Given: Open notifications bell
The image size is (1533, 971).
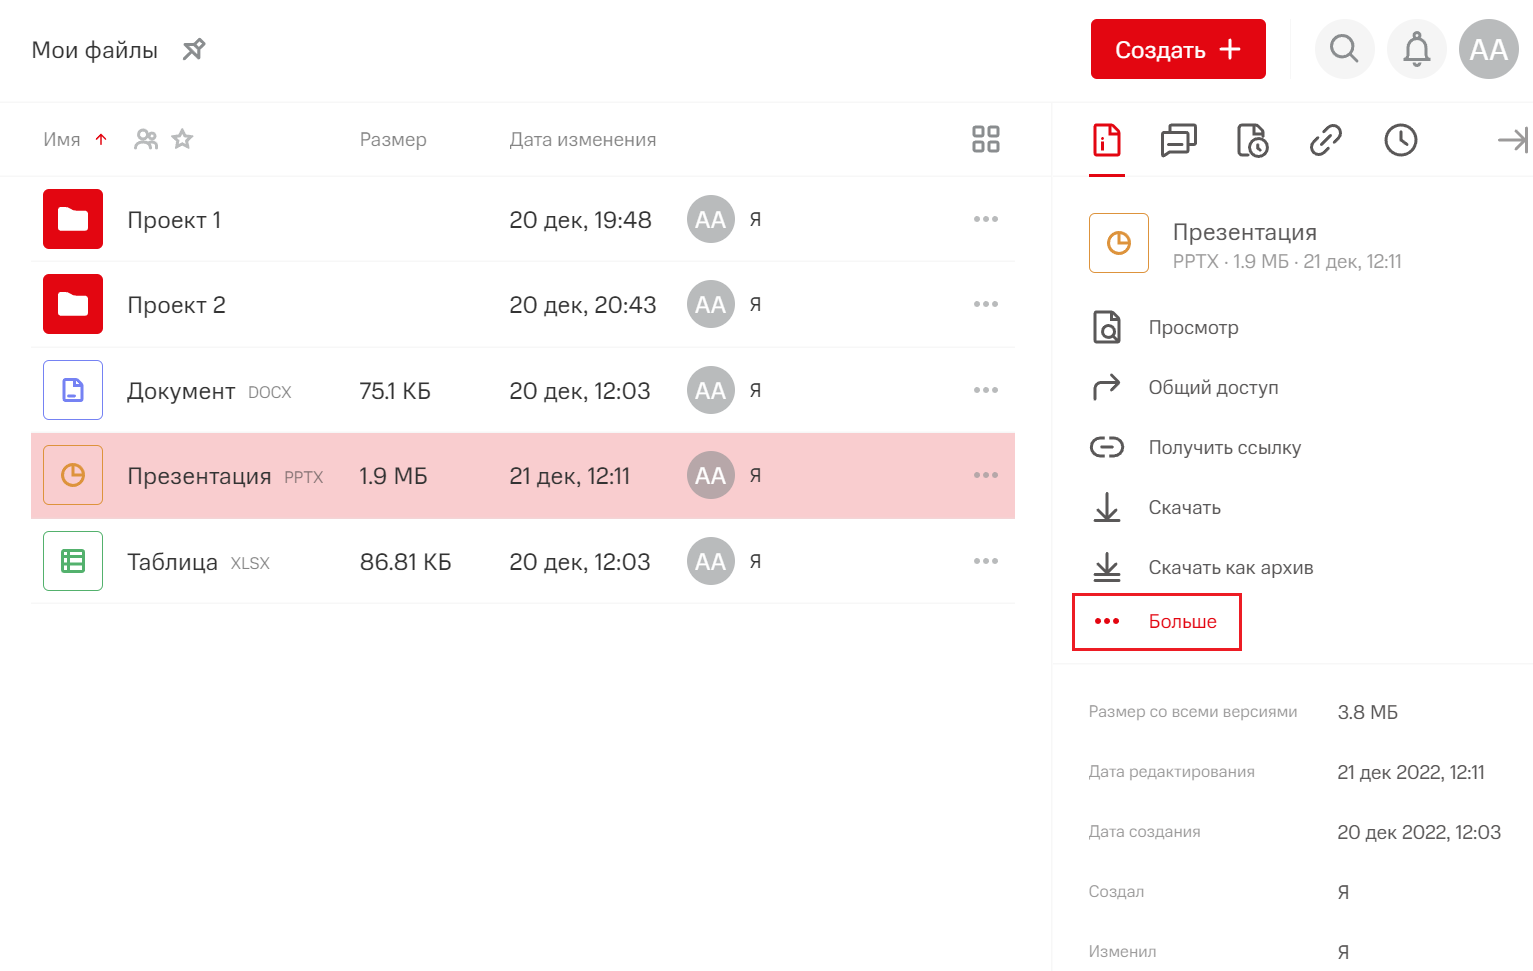Looking at the screenshot, I should [1416, 49].
